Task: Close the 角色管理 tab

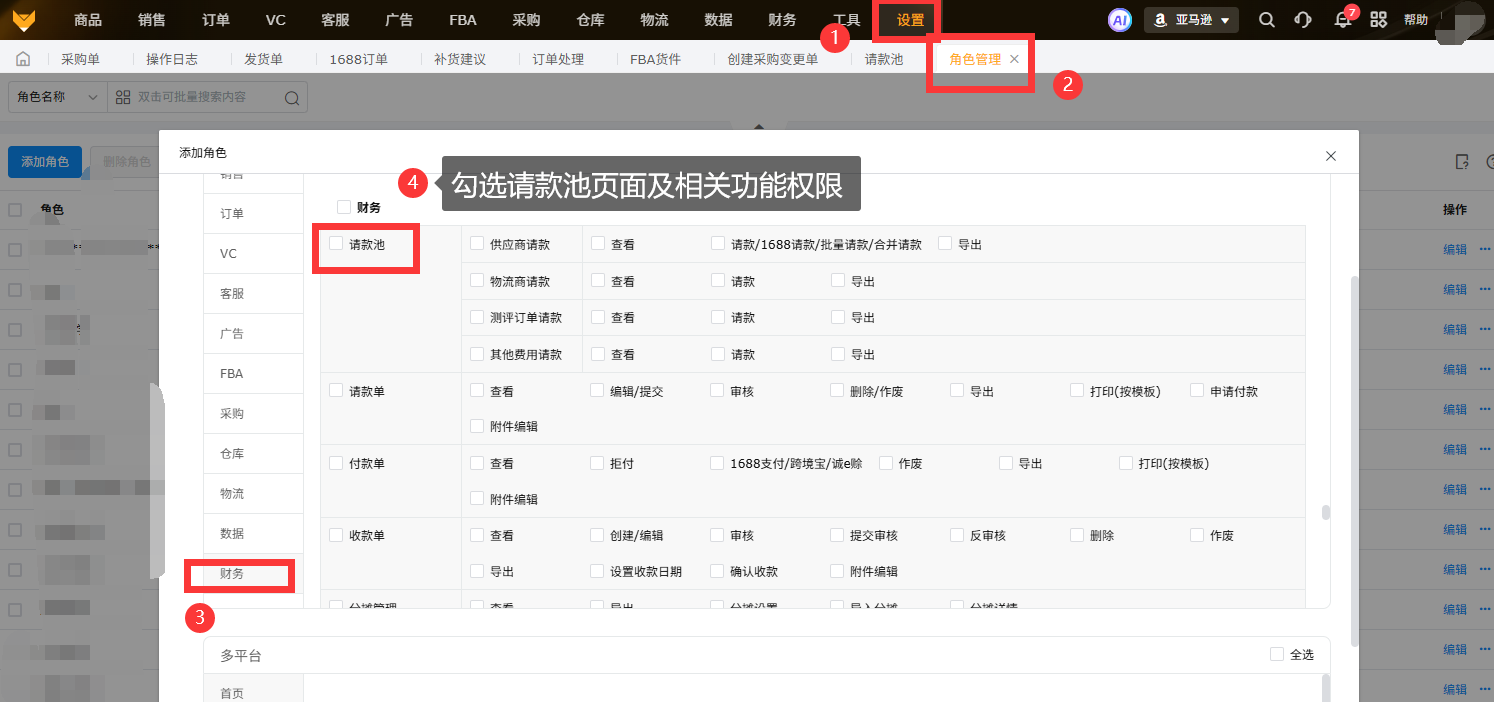Action: (x=1014, y=59)
